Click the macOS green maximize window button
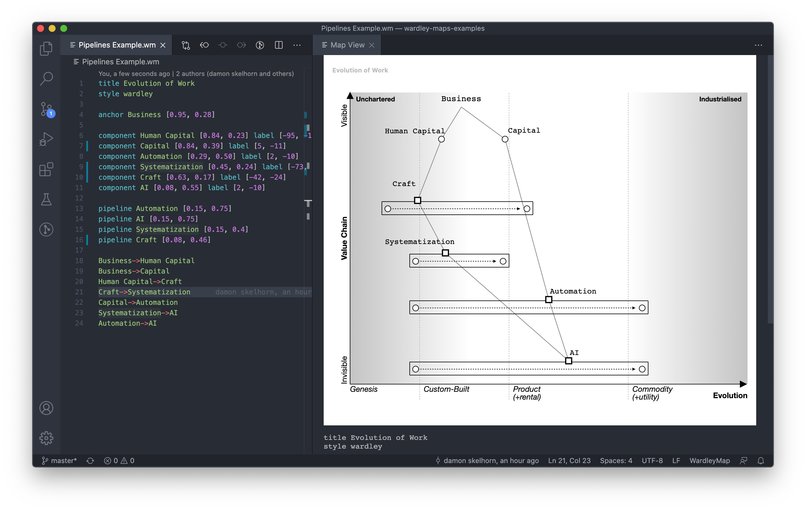806x510 pixels. [x=64, y=28]
